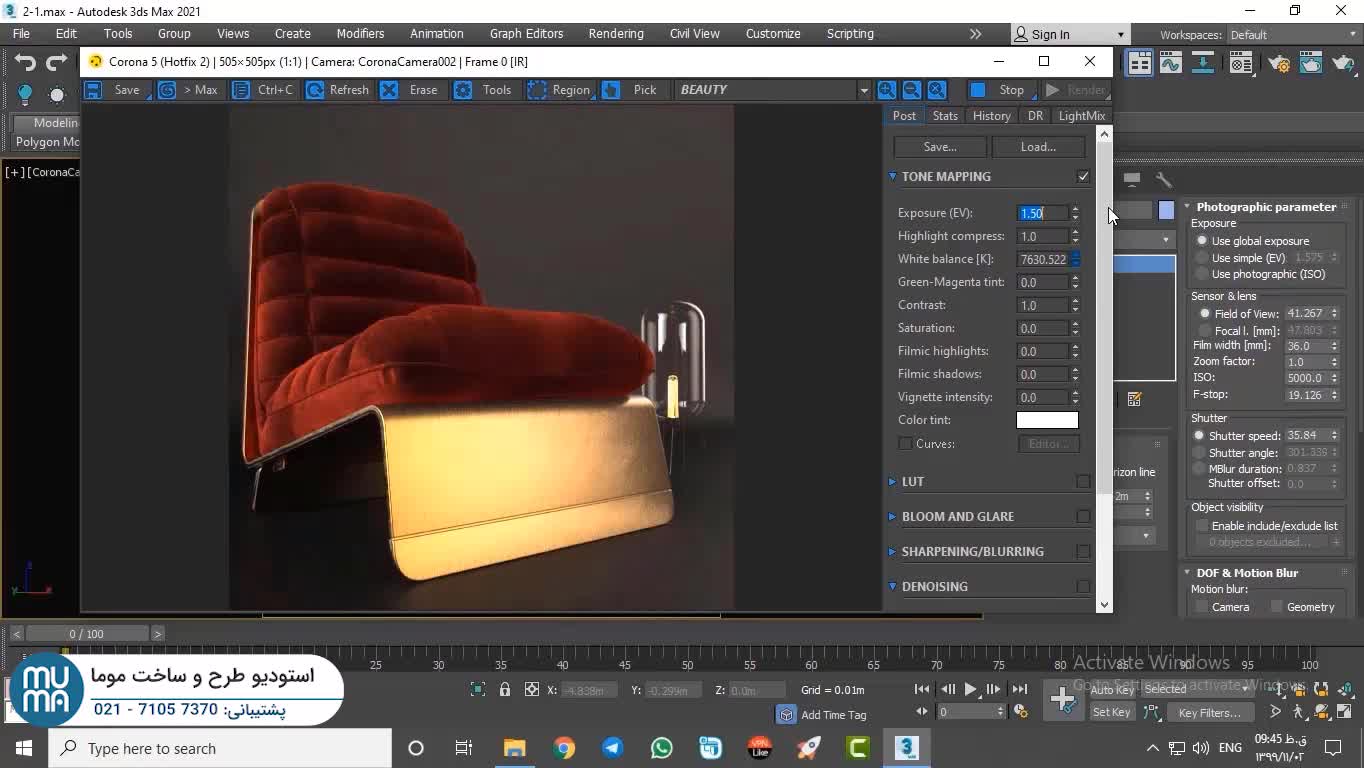Switch to the LightMix tab
This screenshot has height=768, width=1364.
[1081, 116]
